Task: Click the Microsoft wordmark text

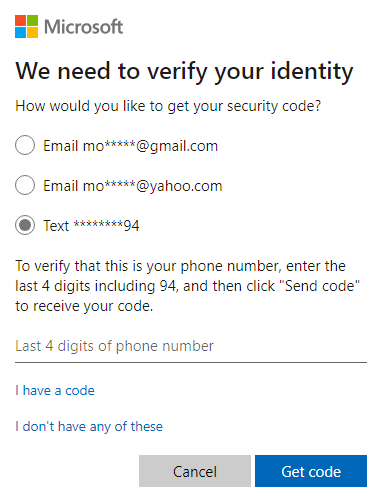Action: coord(84,27)
